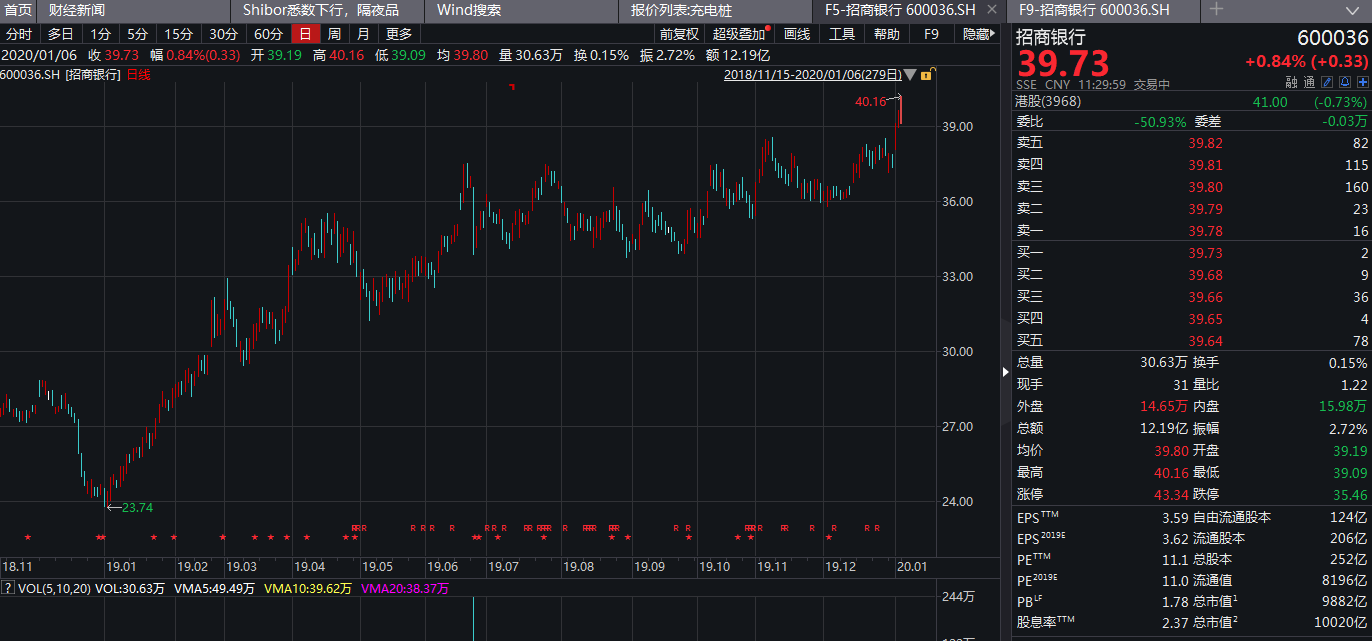Switch to the F9-招商银行 600036.SH tab
The width and height of the screenshot is (1372, 641).
pyautogui.click(x=1104, y=10)
